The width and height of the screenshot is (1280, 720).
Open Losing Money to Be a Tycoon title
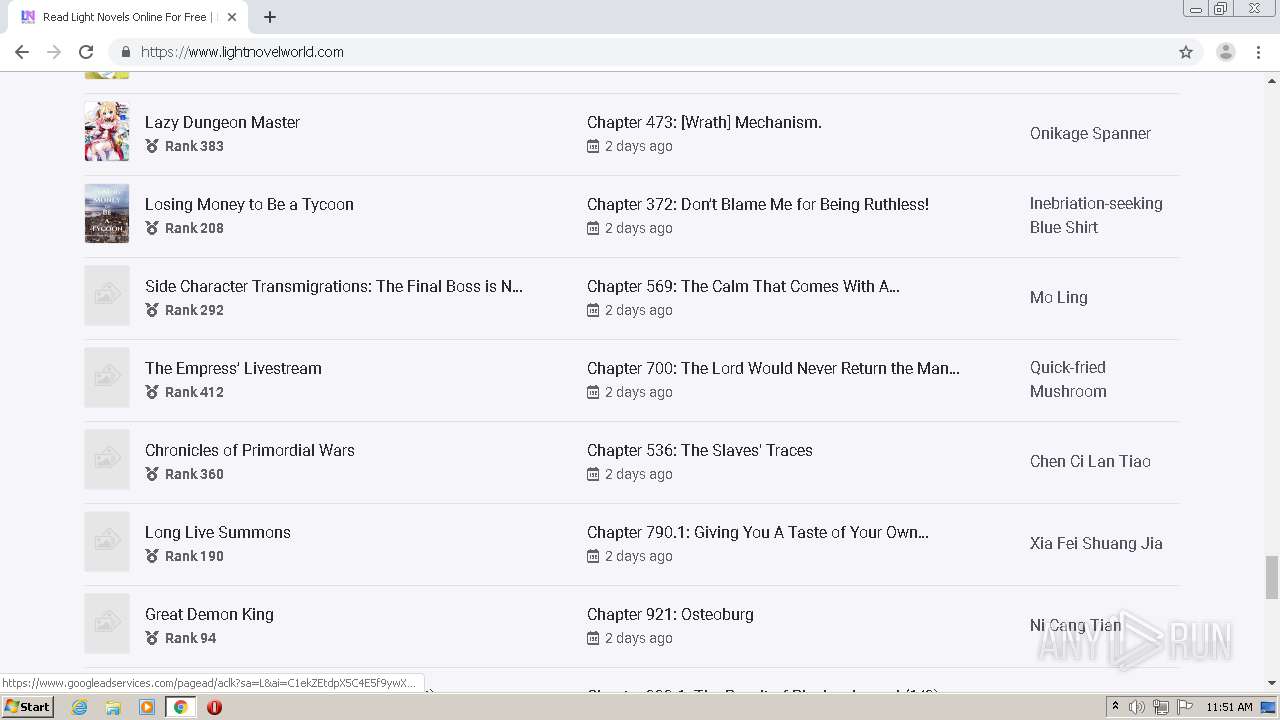[x=249, y=204]
